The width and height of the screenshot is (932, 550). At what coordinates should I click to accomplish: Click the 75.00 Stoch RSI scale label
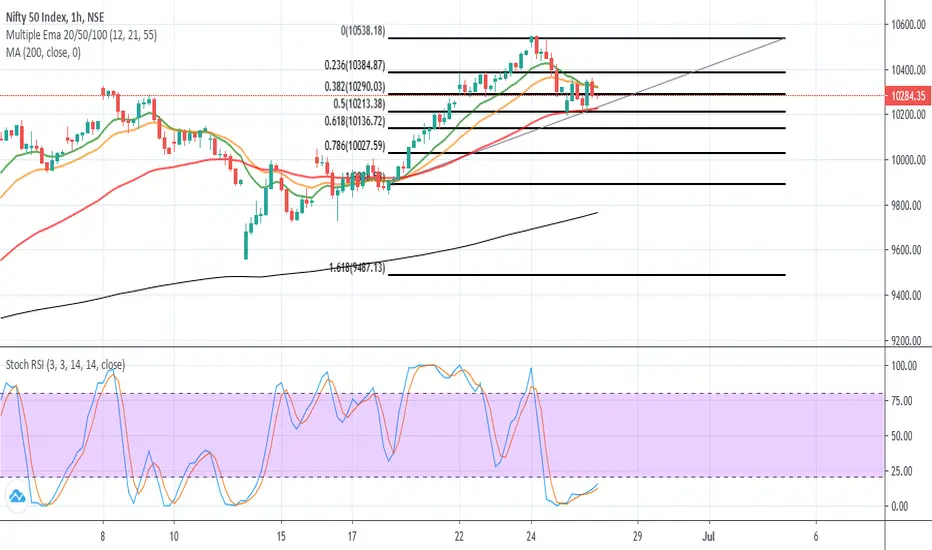tap(902, 401)
